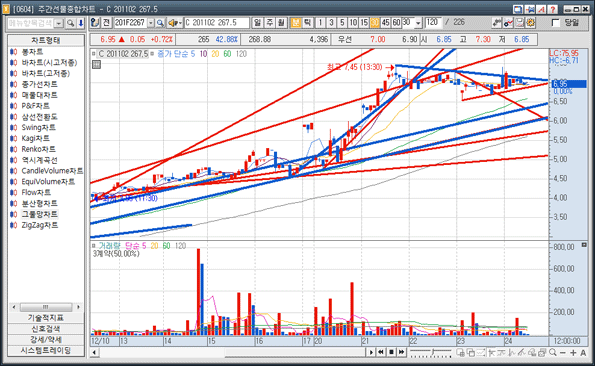Click the blue down arrow beside menu search
Viewport: 595px width, 366px height.
[x=81, y=23]
